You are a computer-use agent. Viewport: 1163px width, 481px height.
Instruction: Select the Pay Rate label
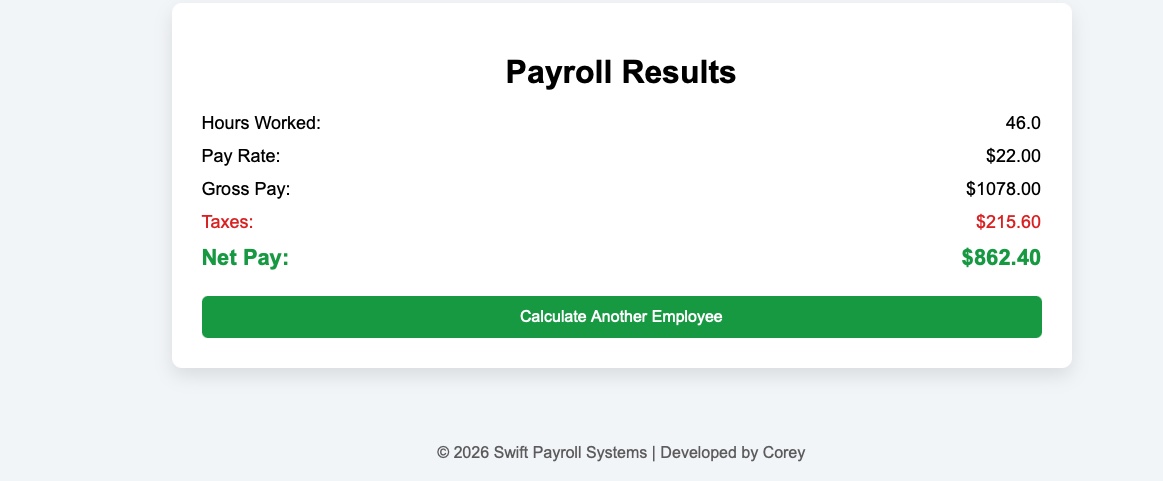(241, 156)
